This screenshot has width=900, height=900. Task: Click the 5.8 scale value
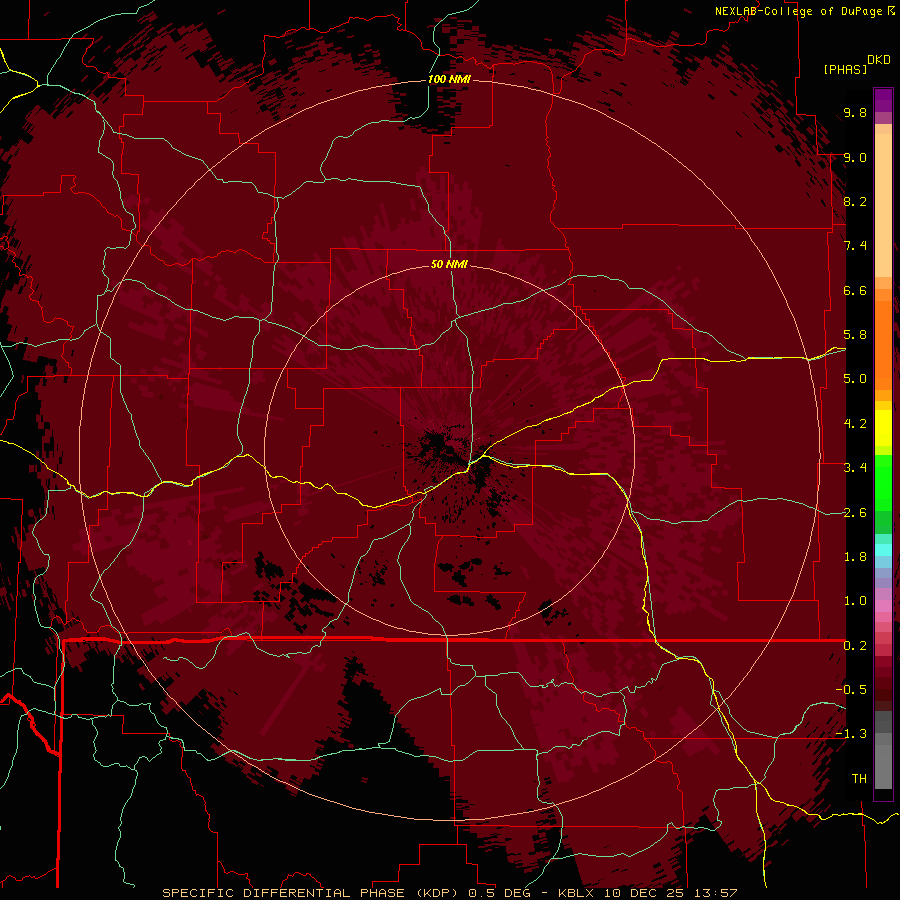click(x=855, y=335)
